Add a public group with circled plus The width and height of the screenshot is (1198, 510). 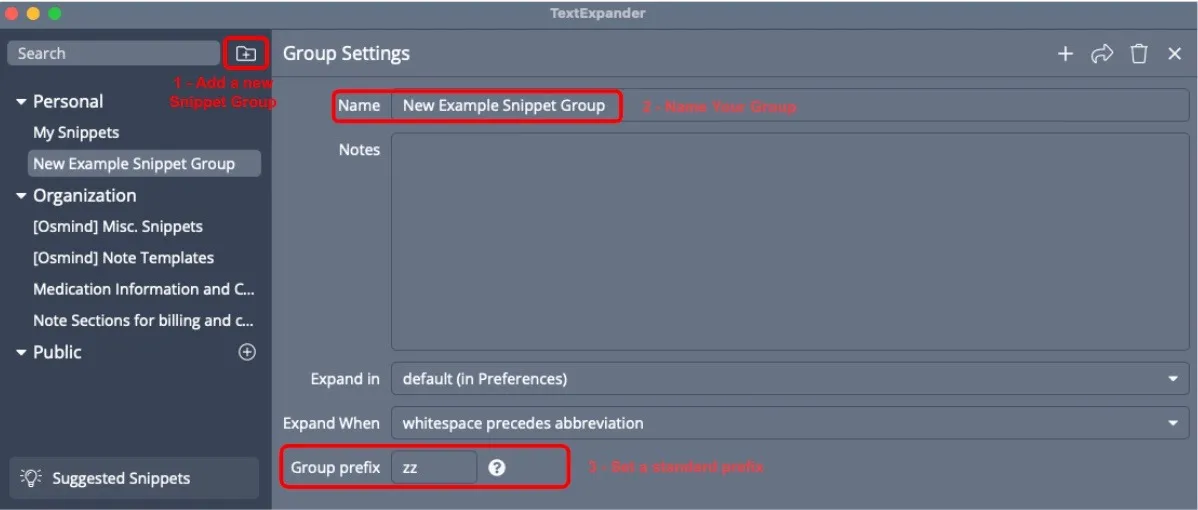coord(247,352)
